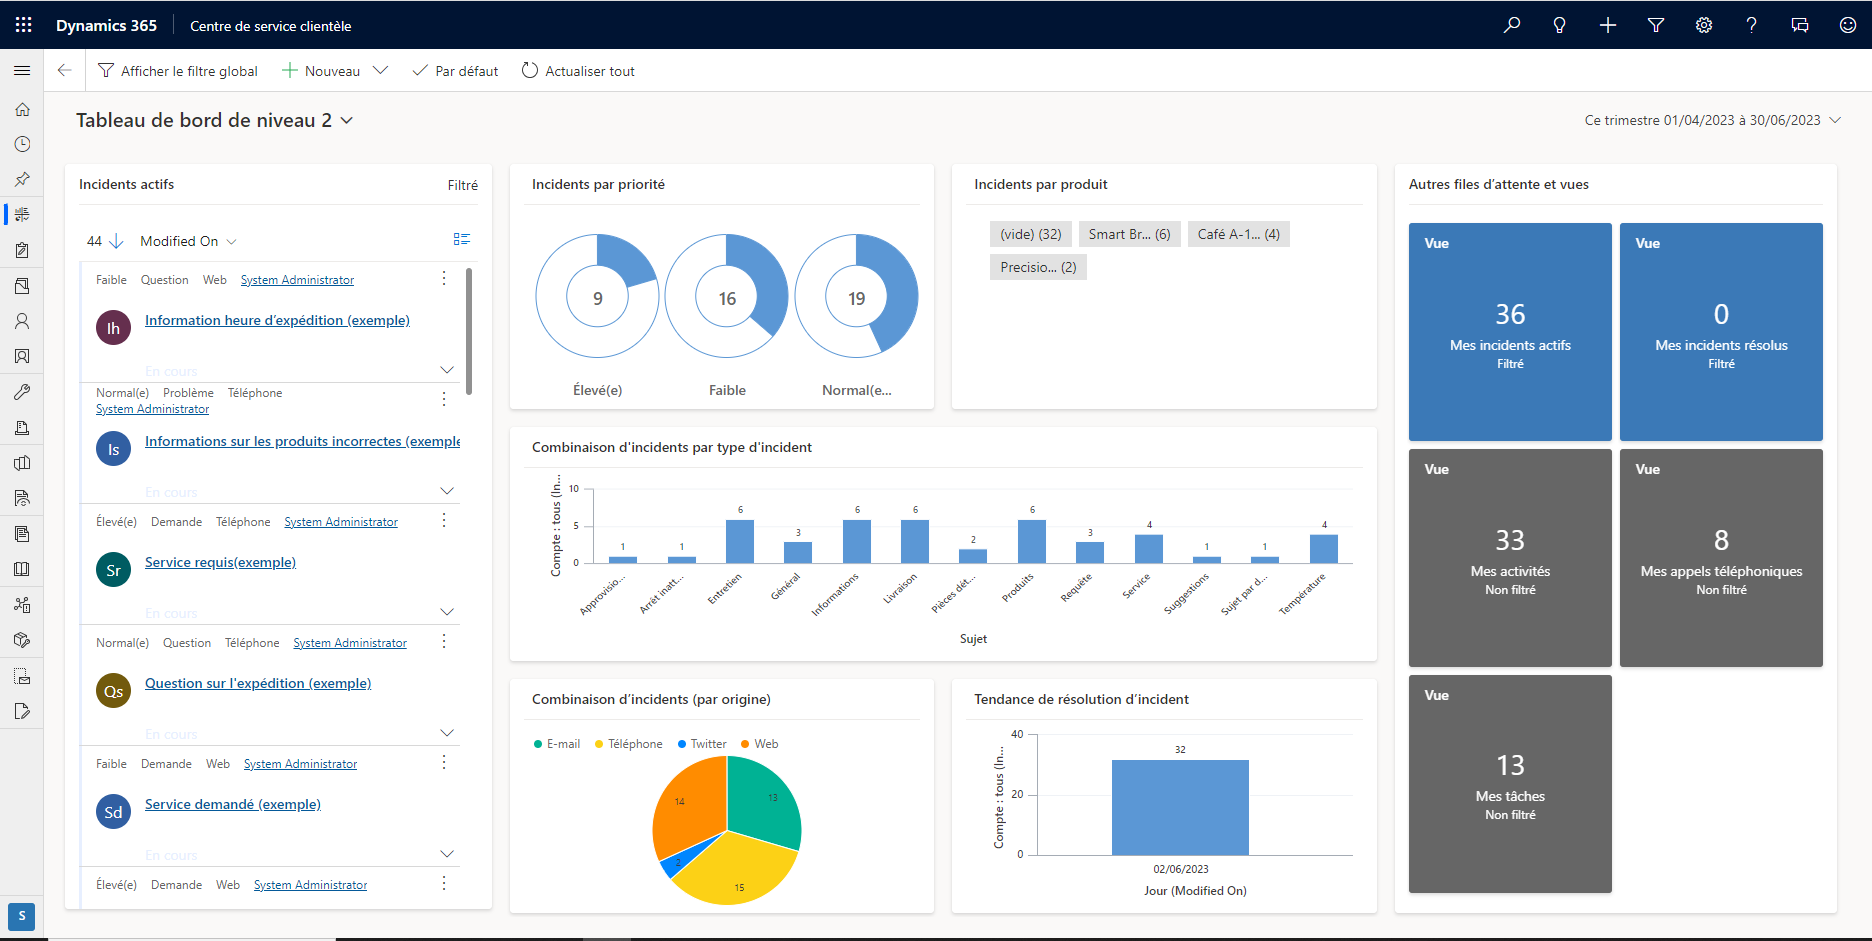This screenshot has height=941, width=1872.
Task: Expand Informations sur les produits incorrectes card
Action: [447, 491]
